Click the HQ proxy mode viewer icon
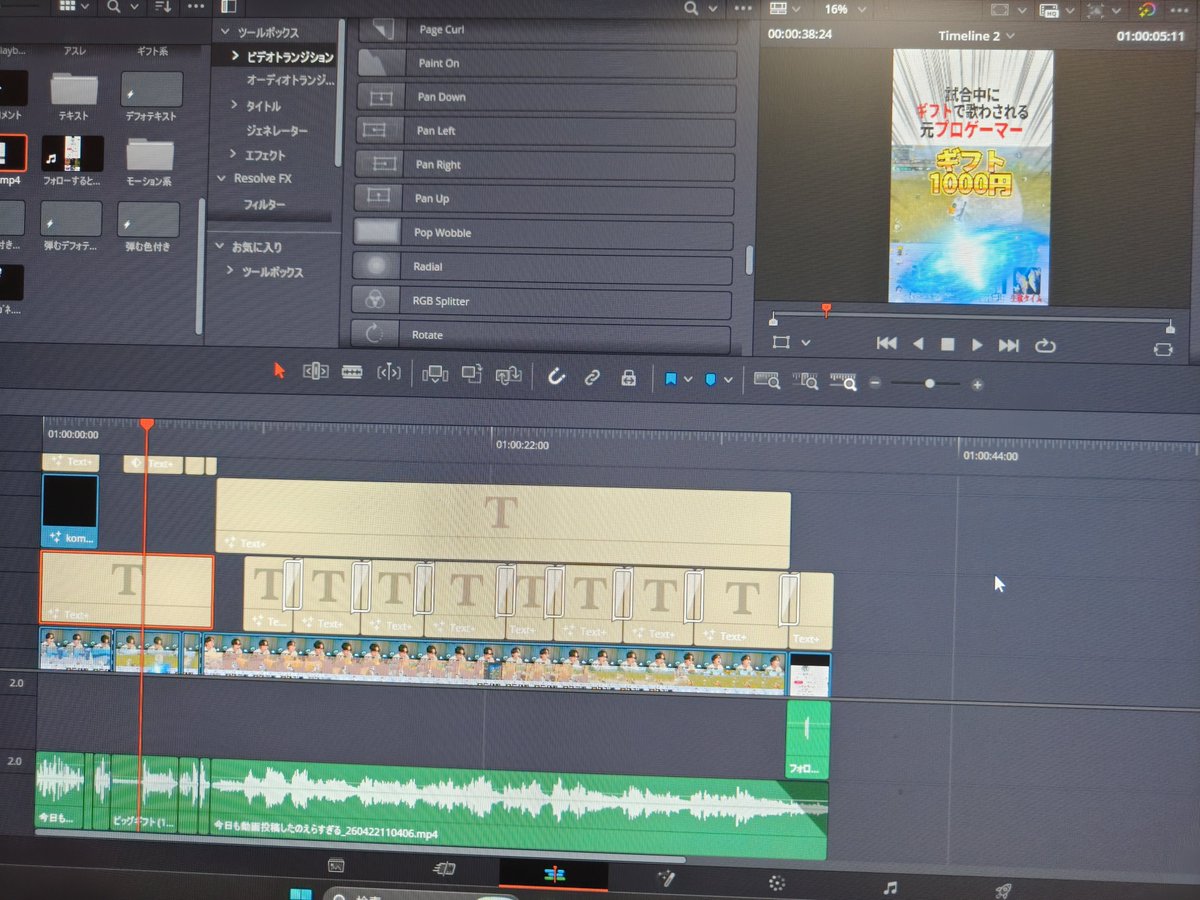1200x900 pixels. coord(1050,10)
